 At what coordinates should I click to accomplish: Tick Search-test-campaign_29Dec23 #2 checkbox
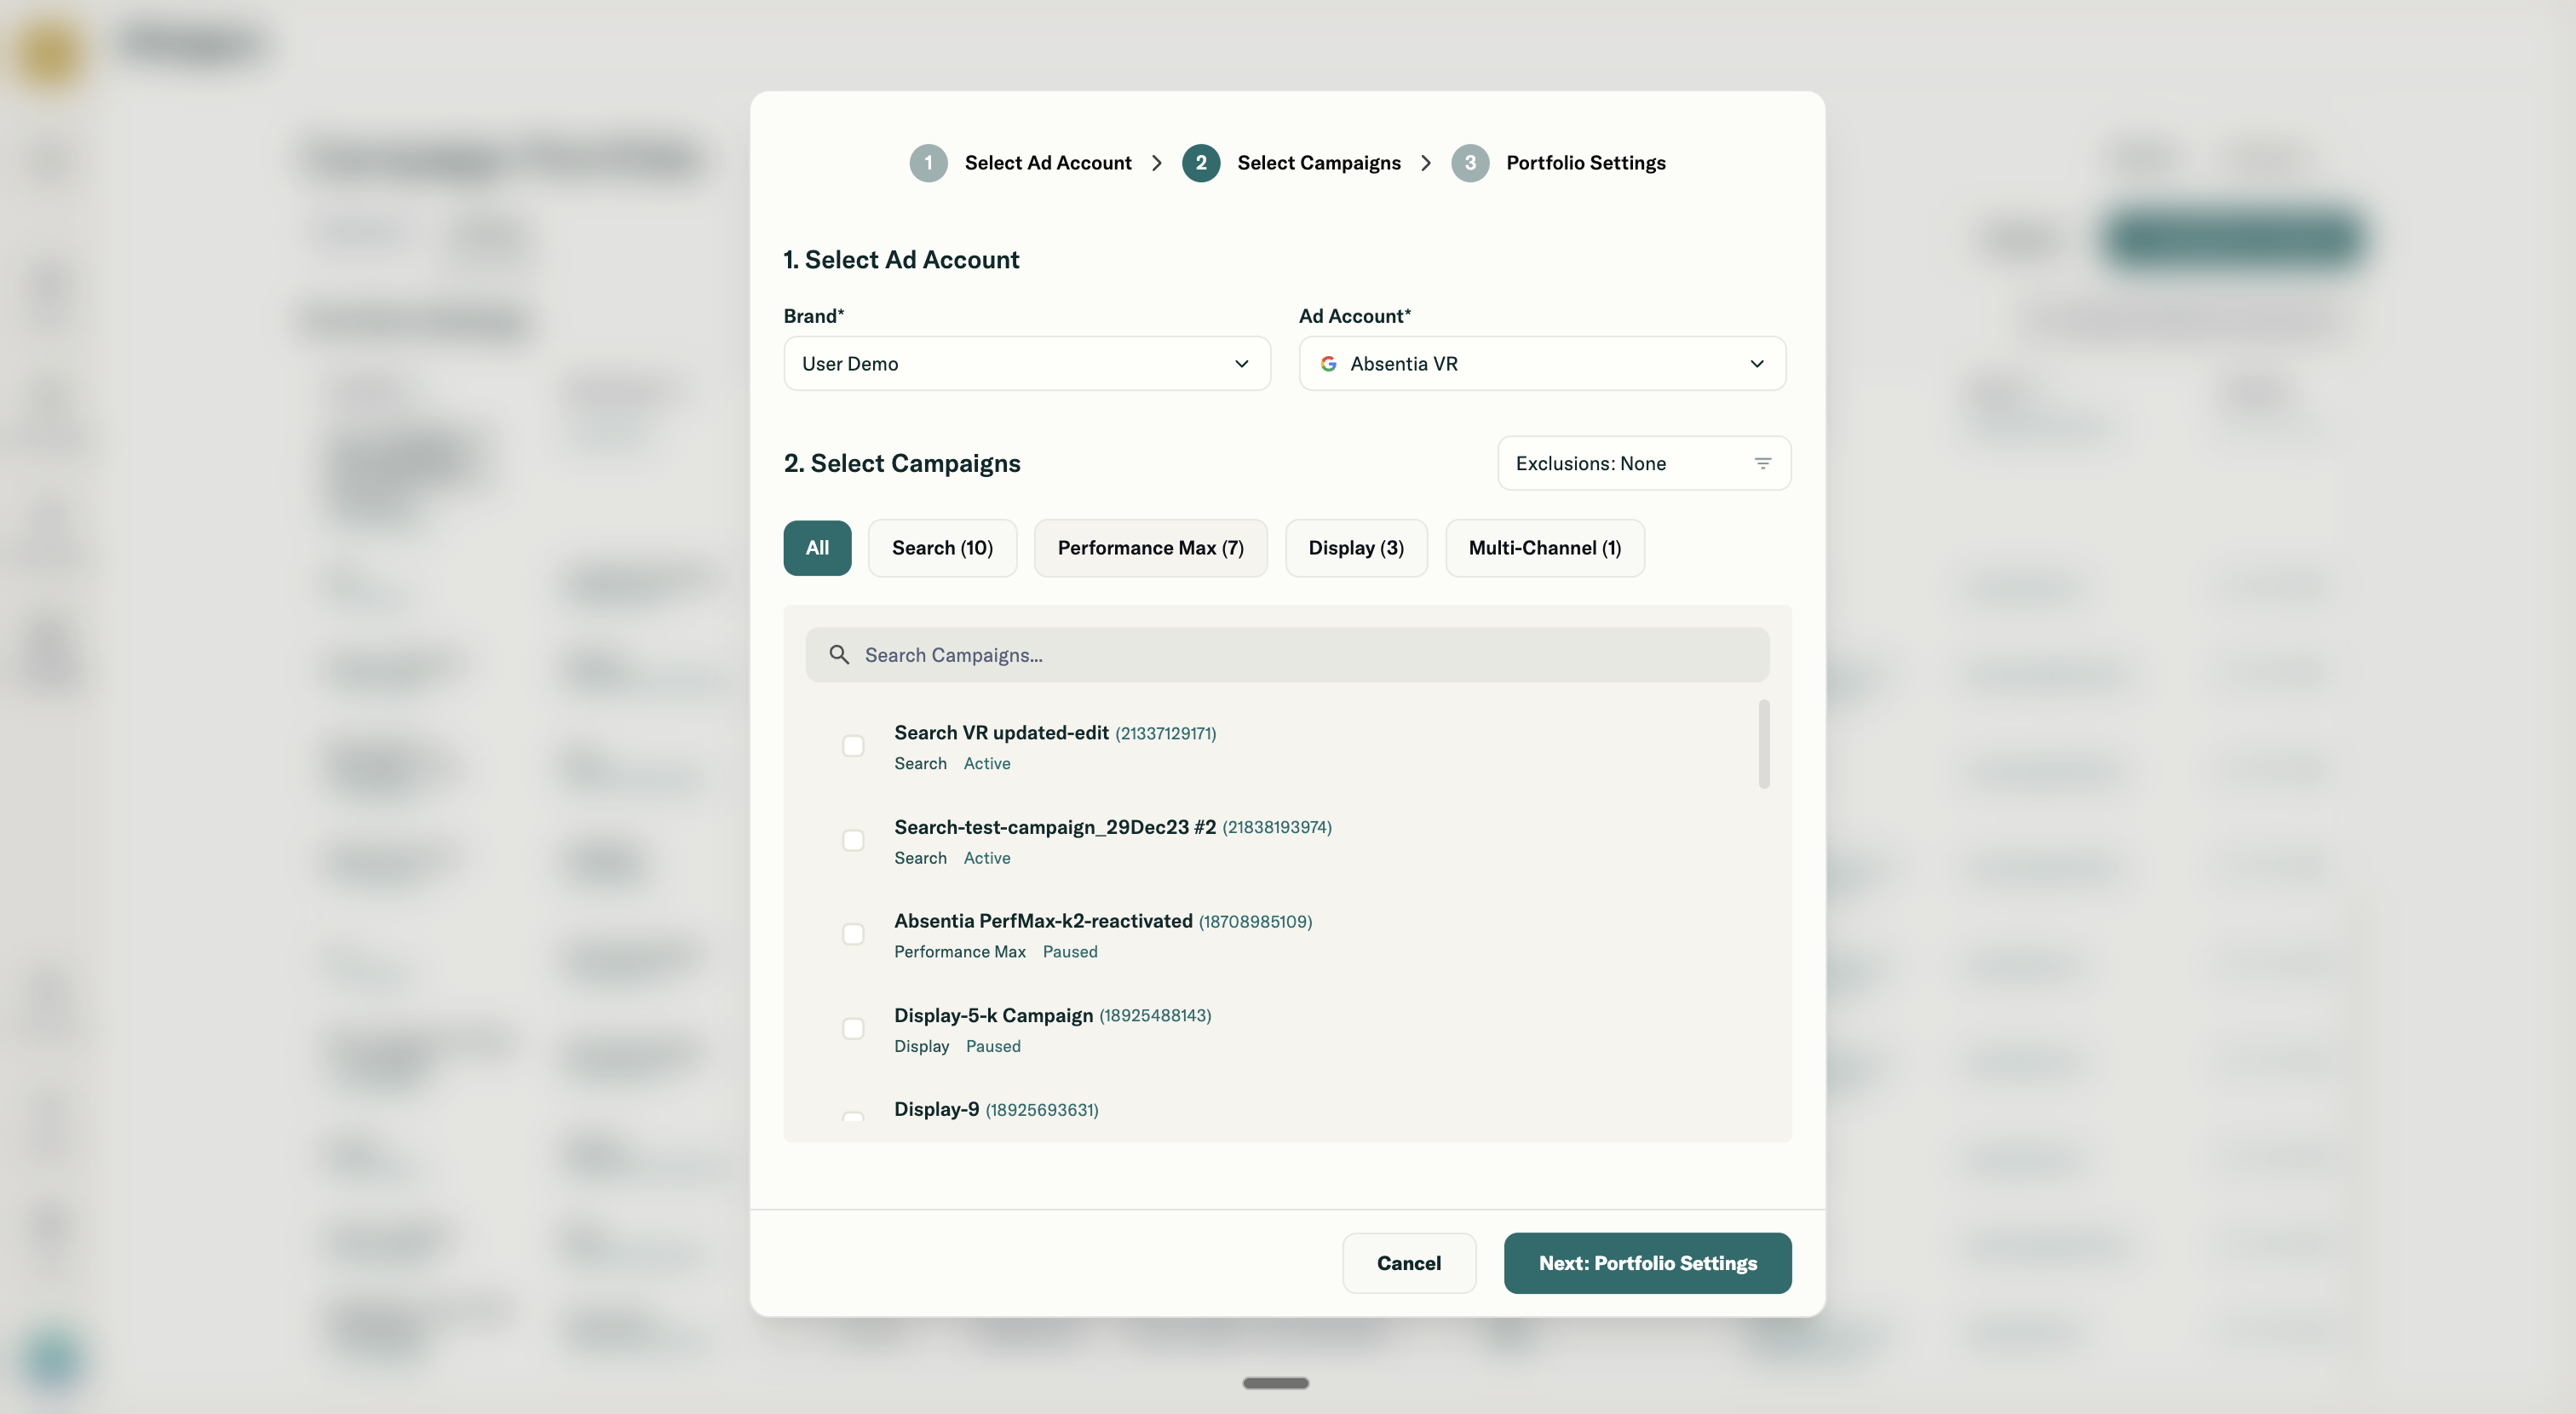coord(852,840)
